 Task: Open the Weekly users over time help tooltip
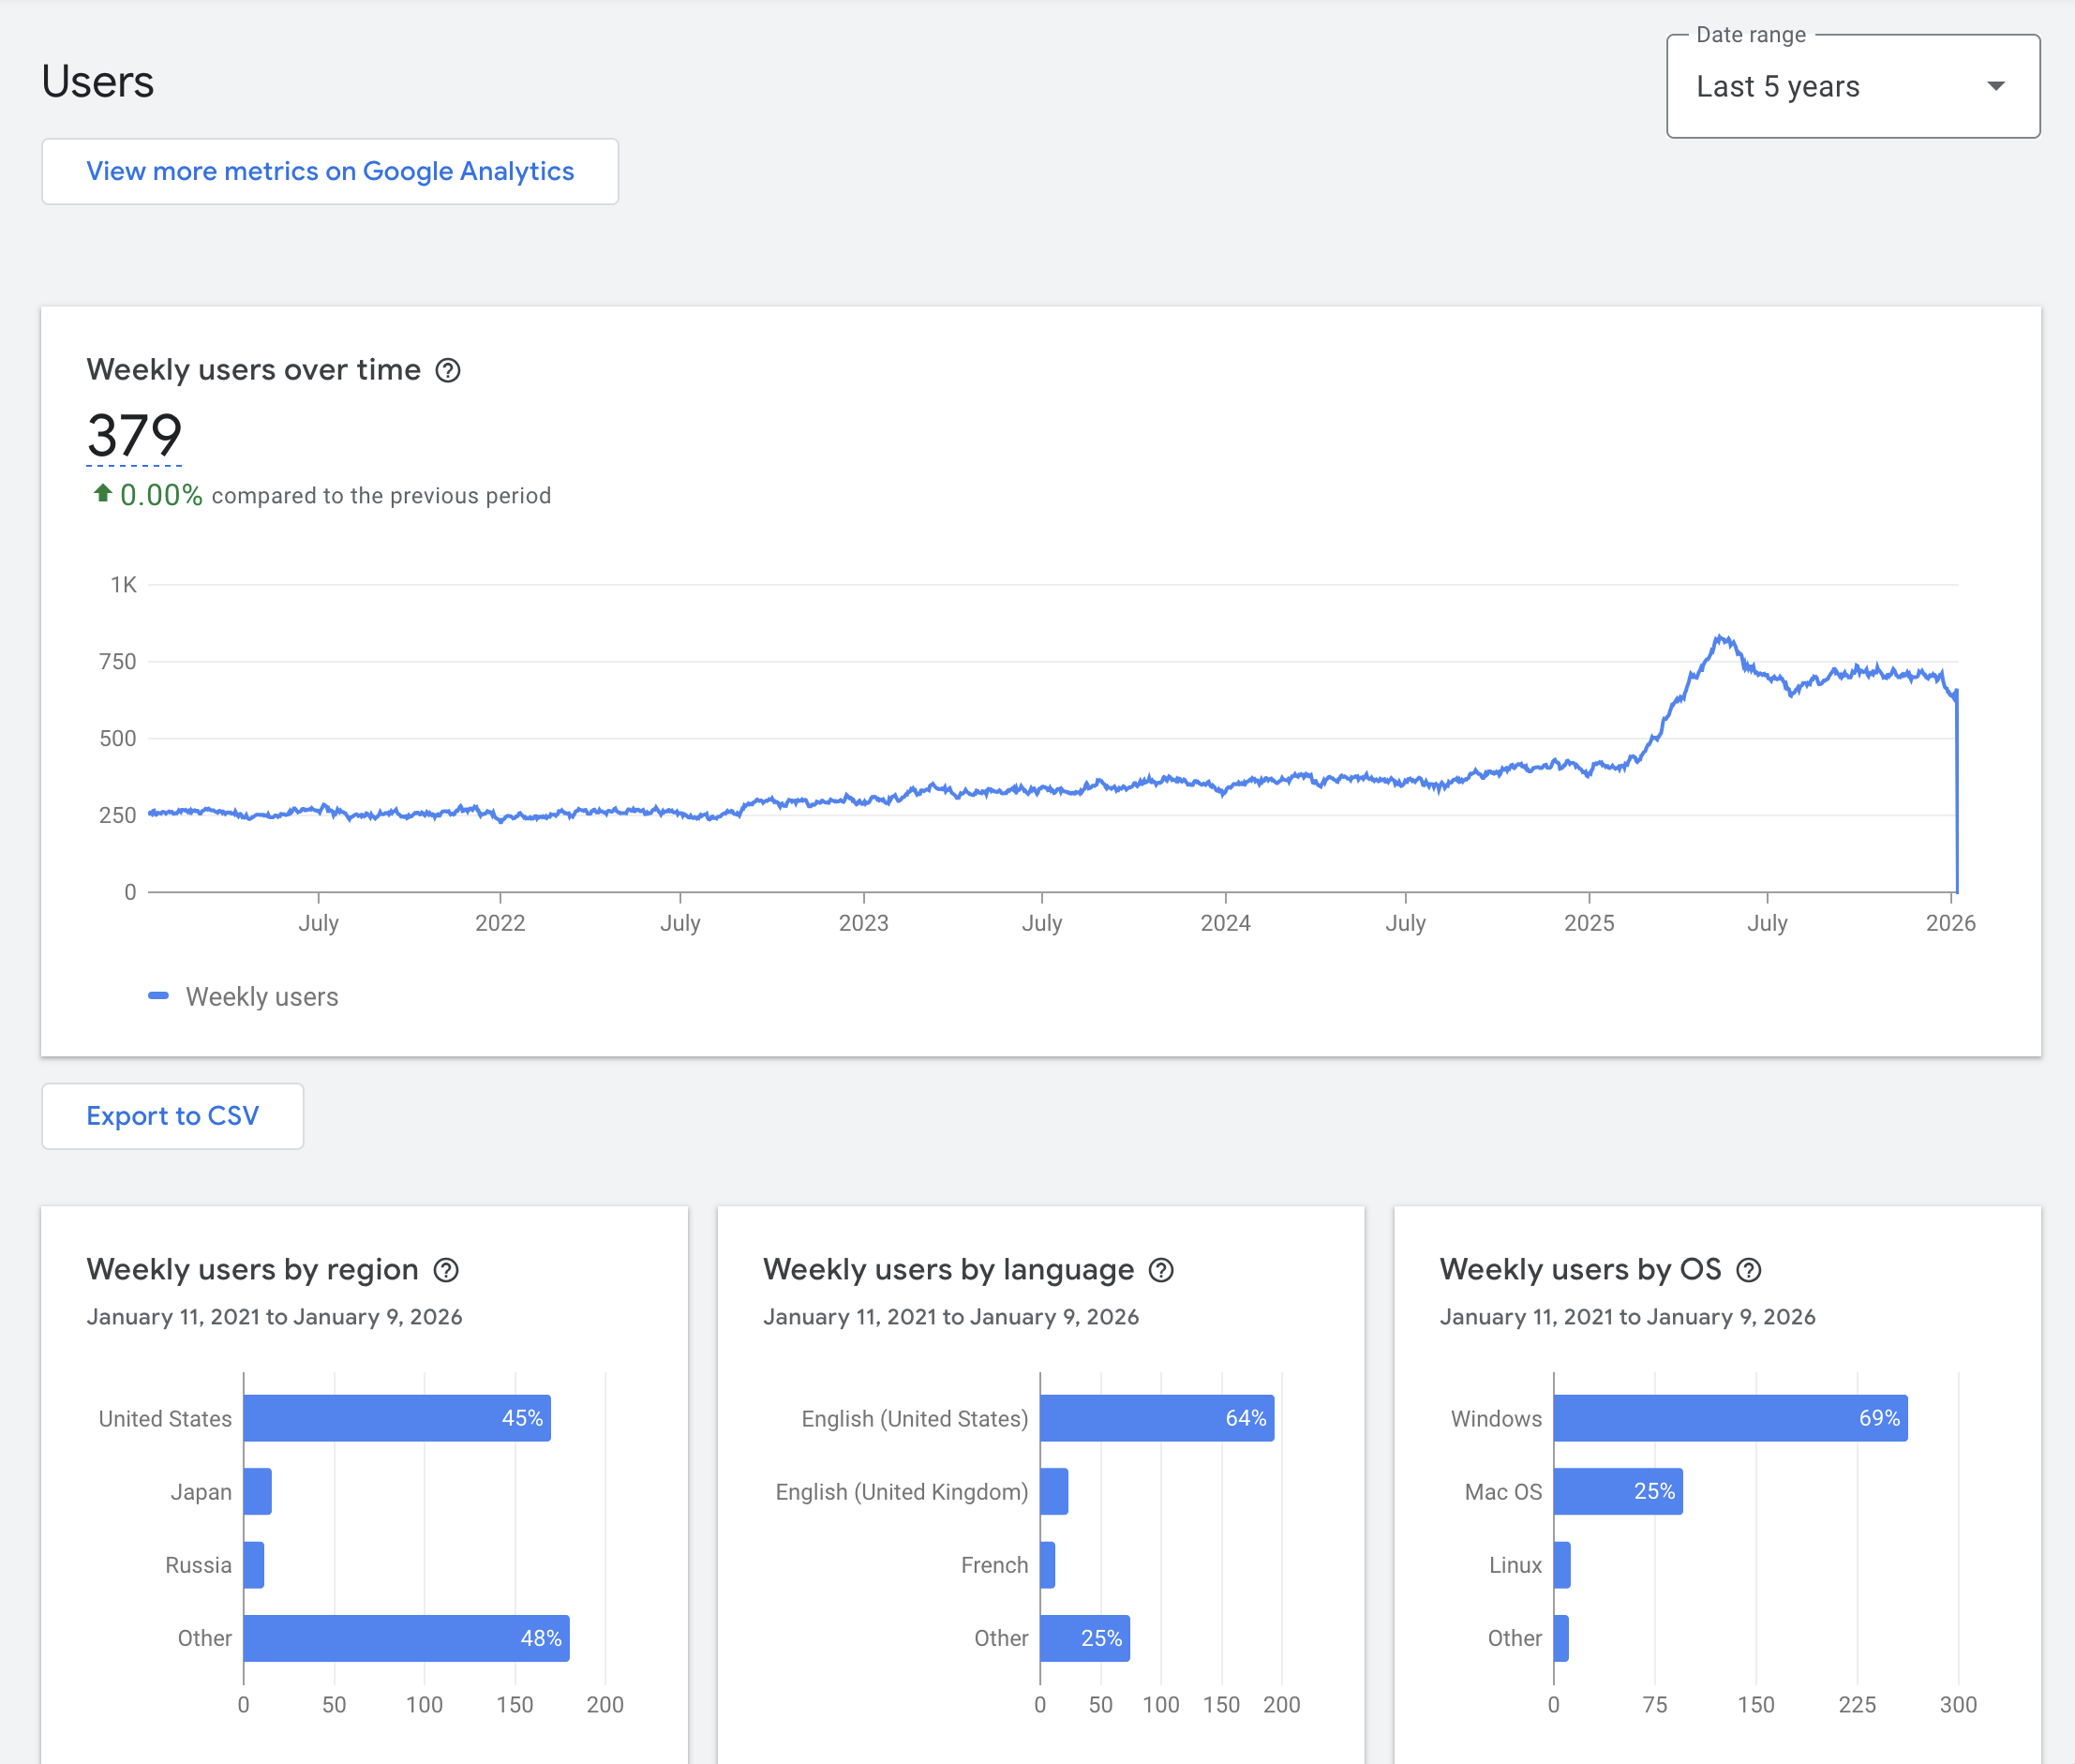click(448, 370)
